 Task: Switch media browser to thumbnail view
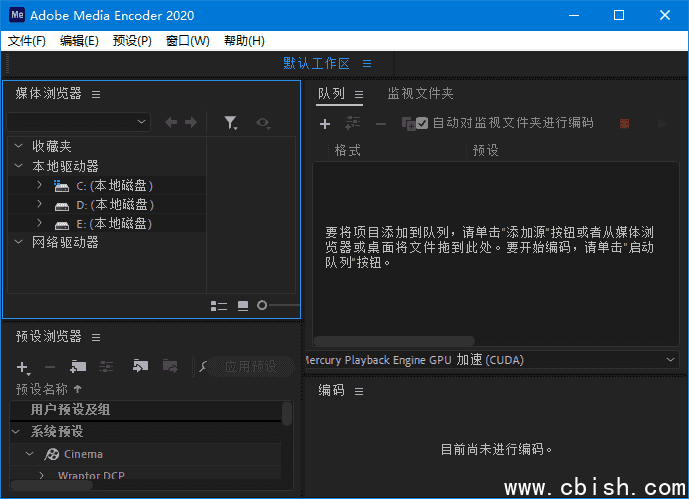[x=243, y=306]
